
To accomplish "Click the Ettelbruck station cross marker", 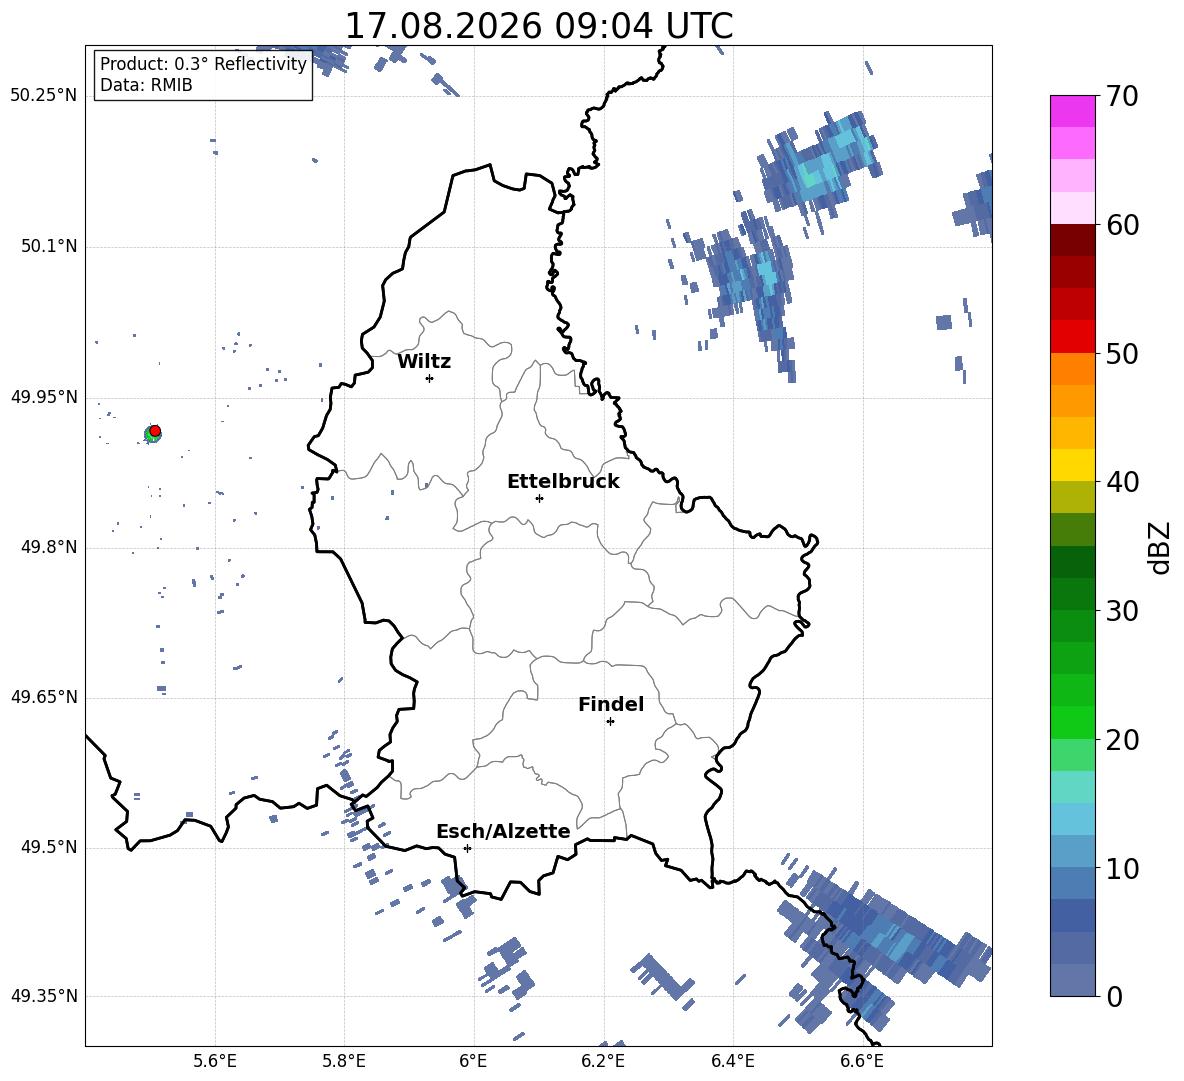I will [x=539, y=498].
